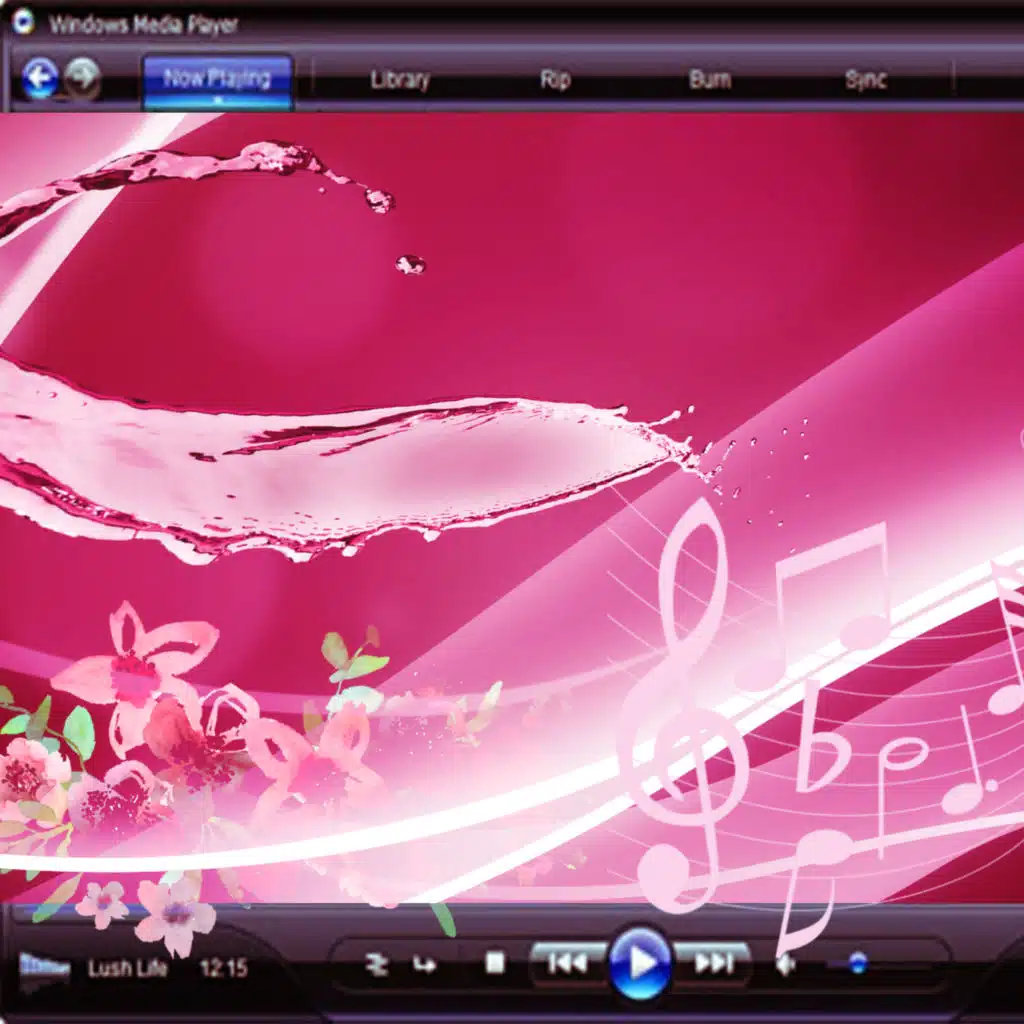The image size is (1024, 1024).
Task: Stop playback
Action: pyautogui.click(x=495, y=963)
